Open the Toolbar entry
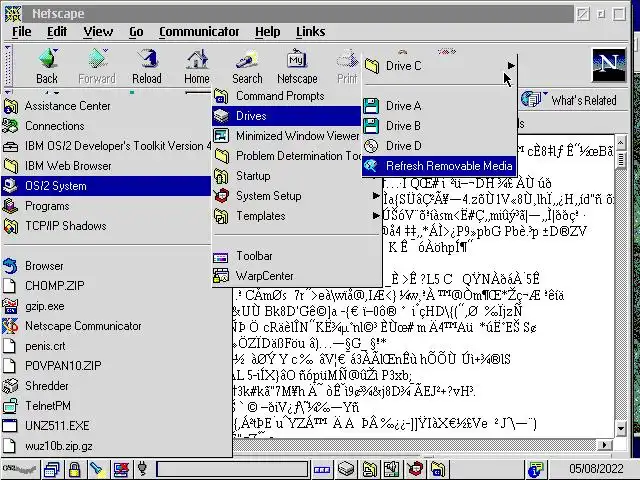This screenshot has height=480, width=640. 297,256
